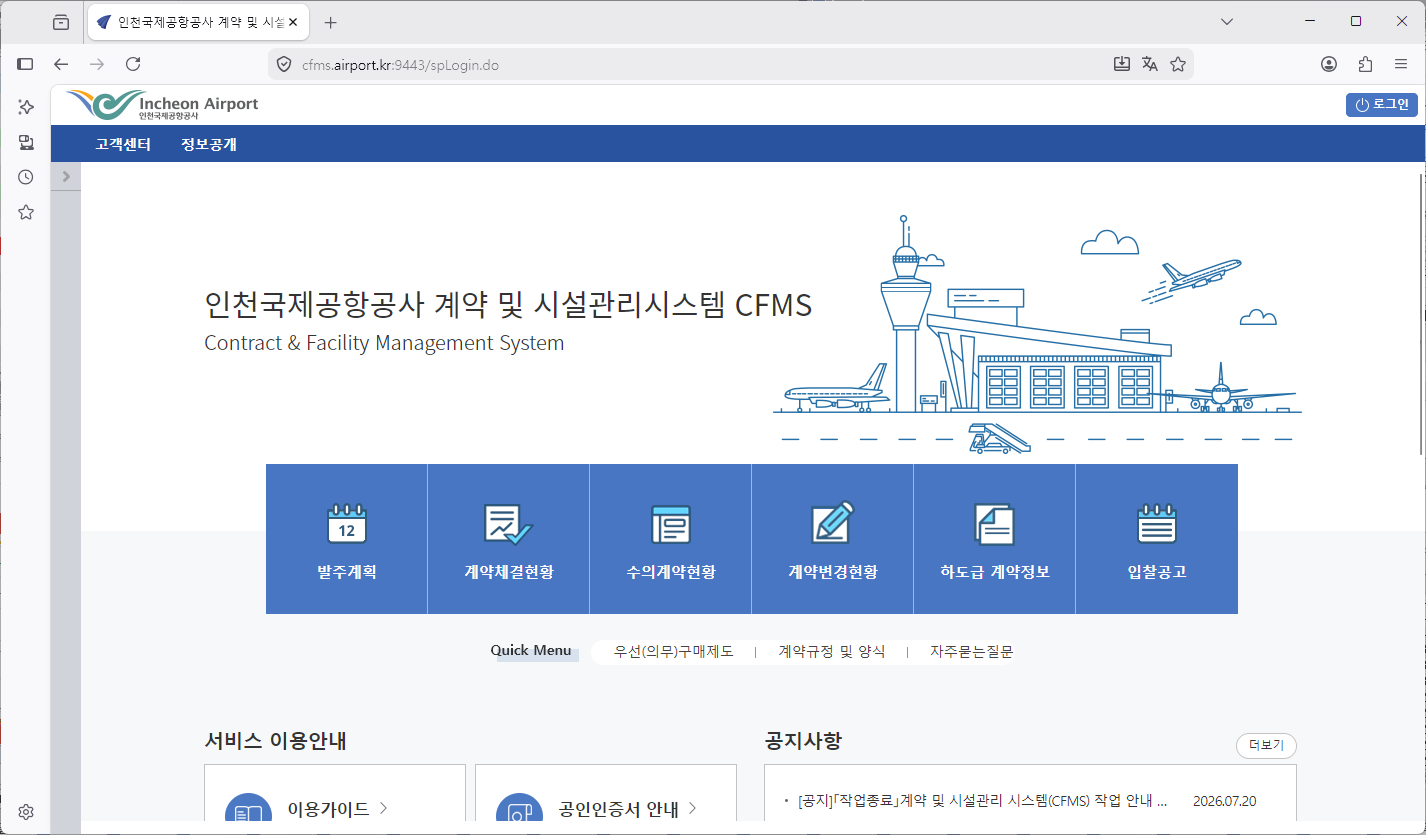The height and width of the screenshot is (835, 1426).
Task: Open a new browser tab
Action: [x=331, y=22]
